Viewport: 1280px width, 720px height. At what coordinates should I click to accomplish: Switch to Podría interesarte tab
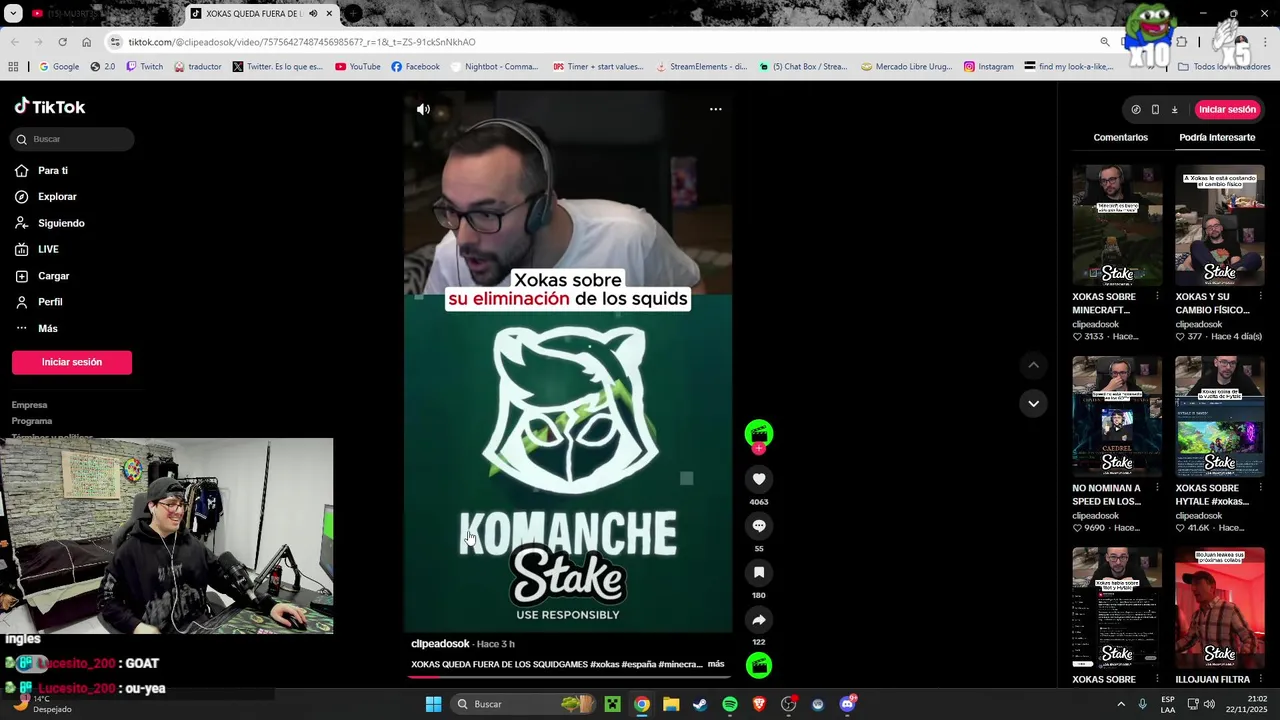(1217, 137)
